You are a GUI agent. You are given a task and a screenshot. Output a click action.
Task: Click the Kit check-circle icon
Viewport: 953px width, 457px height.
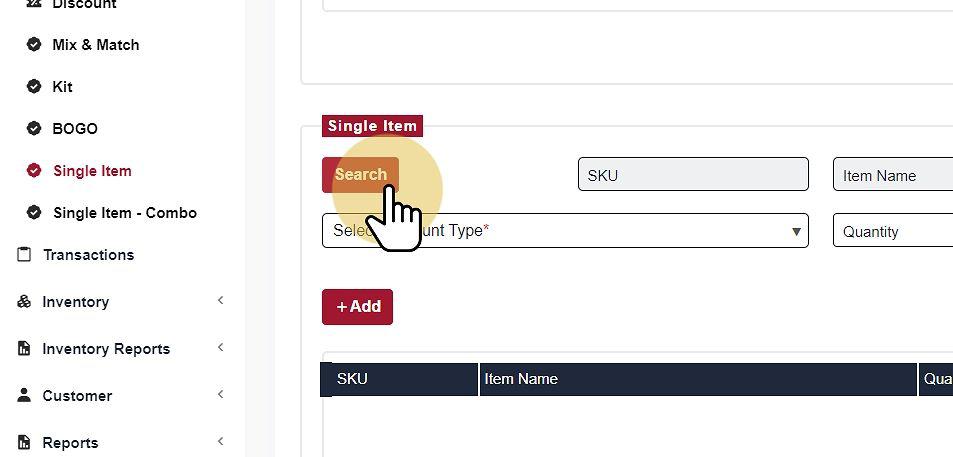pyautogui.click(x=34, y=87)
